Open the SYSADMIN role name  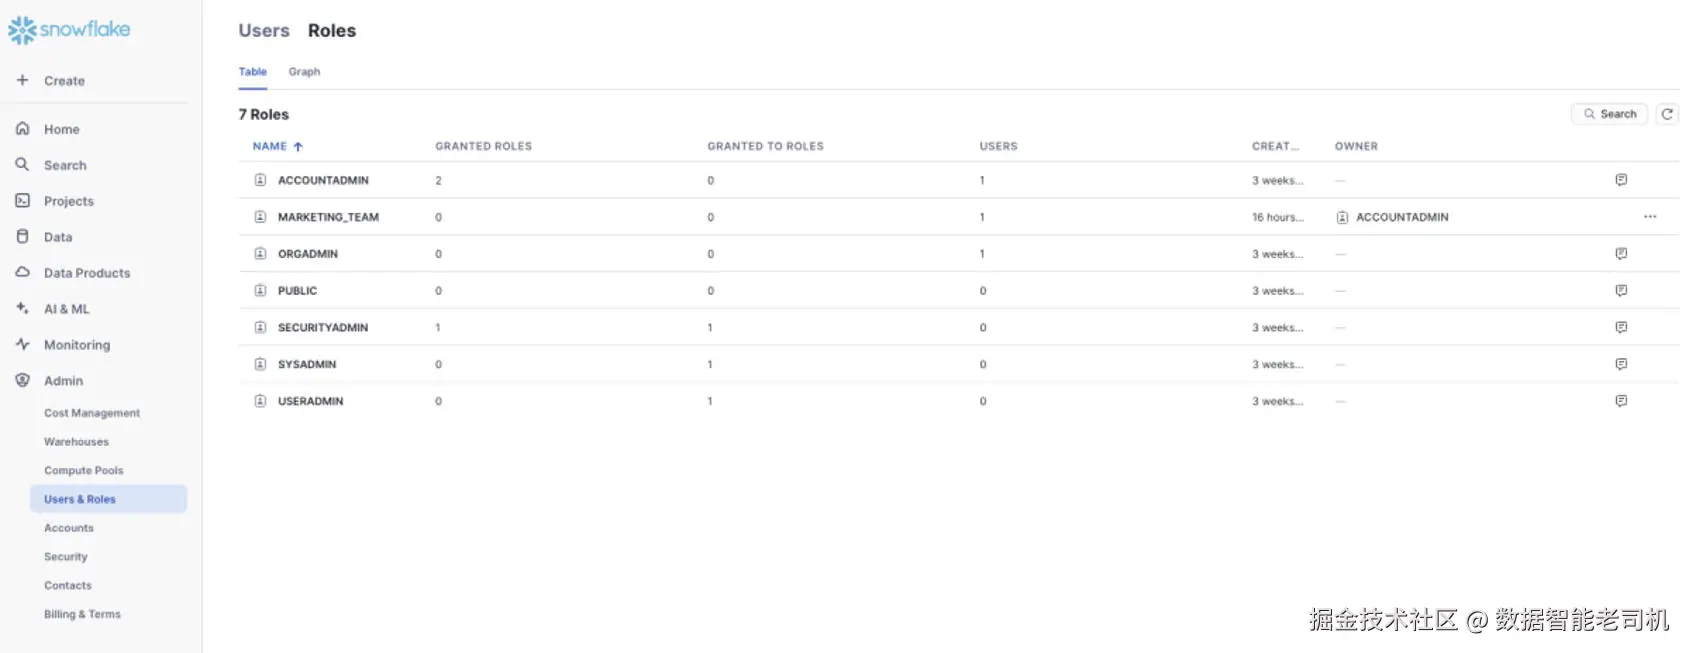tap(307, 364)
